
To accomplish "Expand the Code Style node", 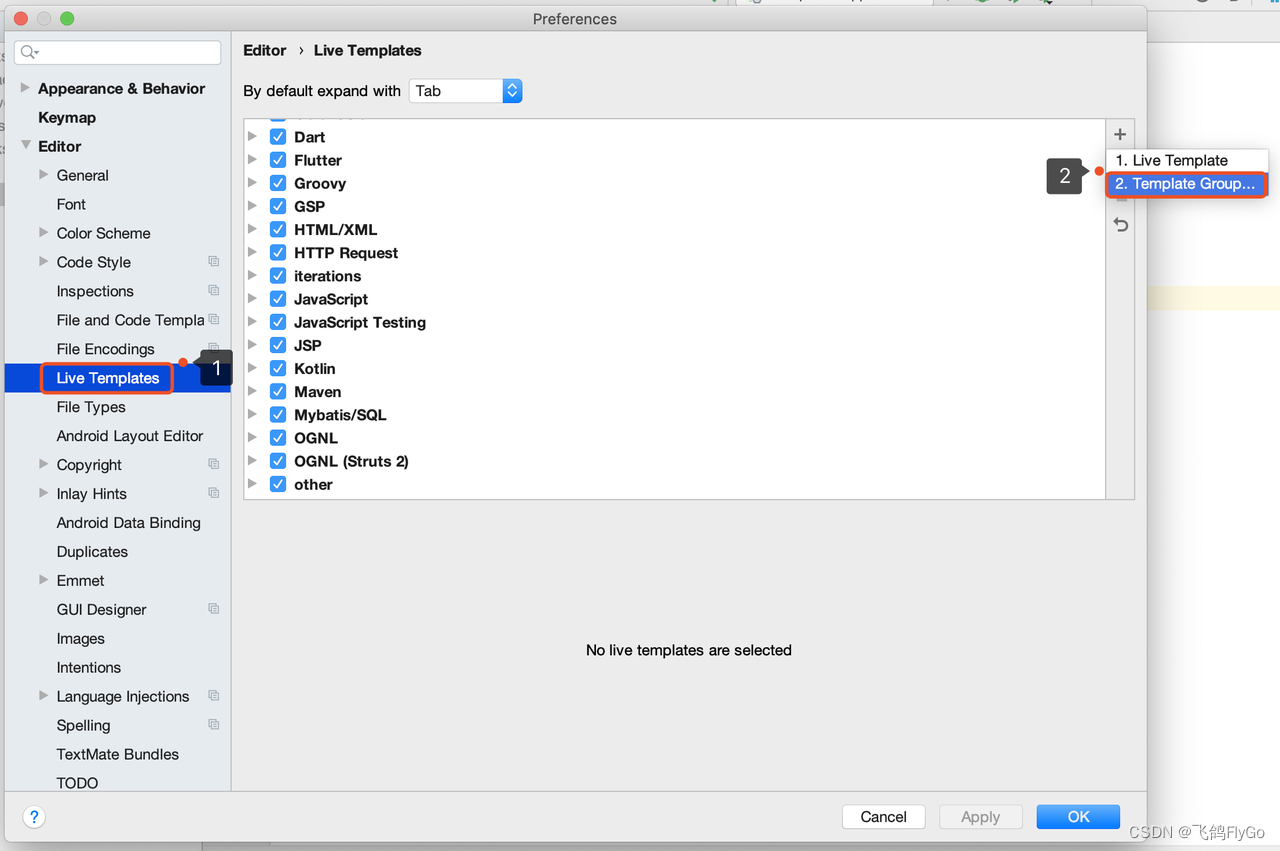I will click(43, 262).
